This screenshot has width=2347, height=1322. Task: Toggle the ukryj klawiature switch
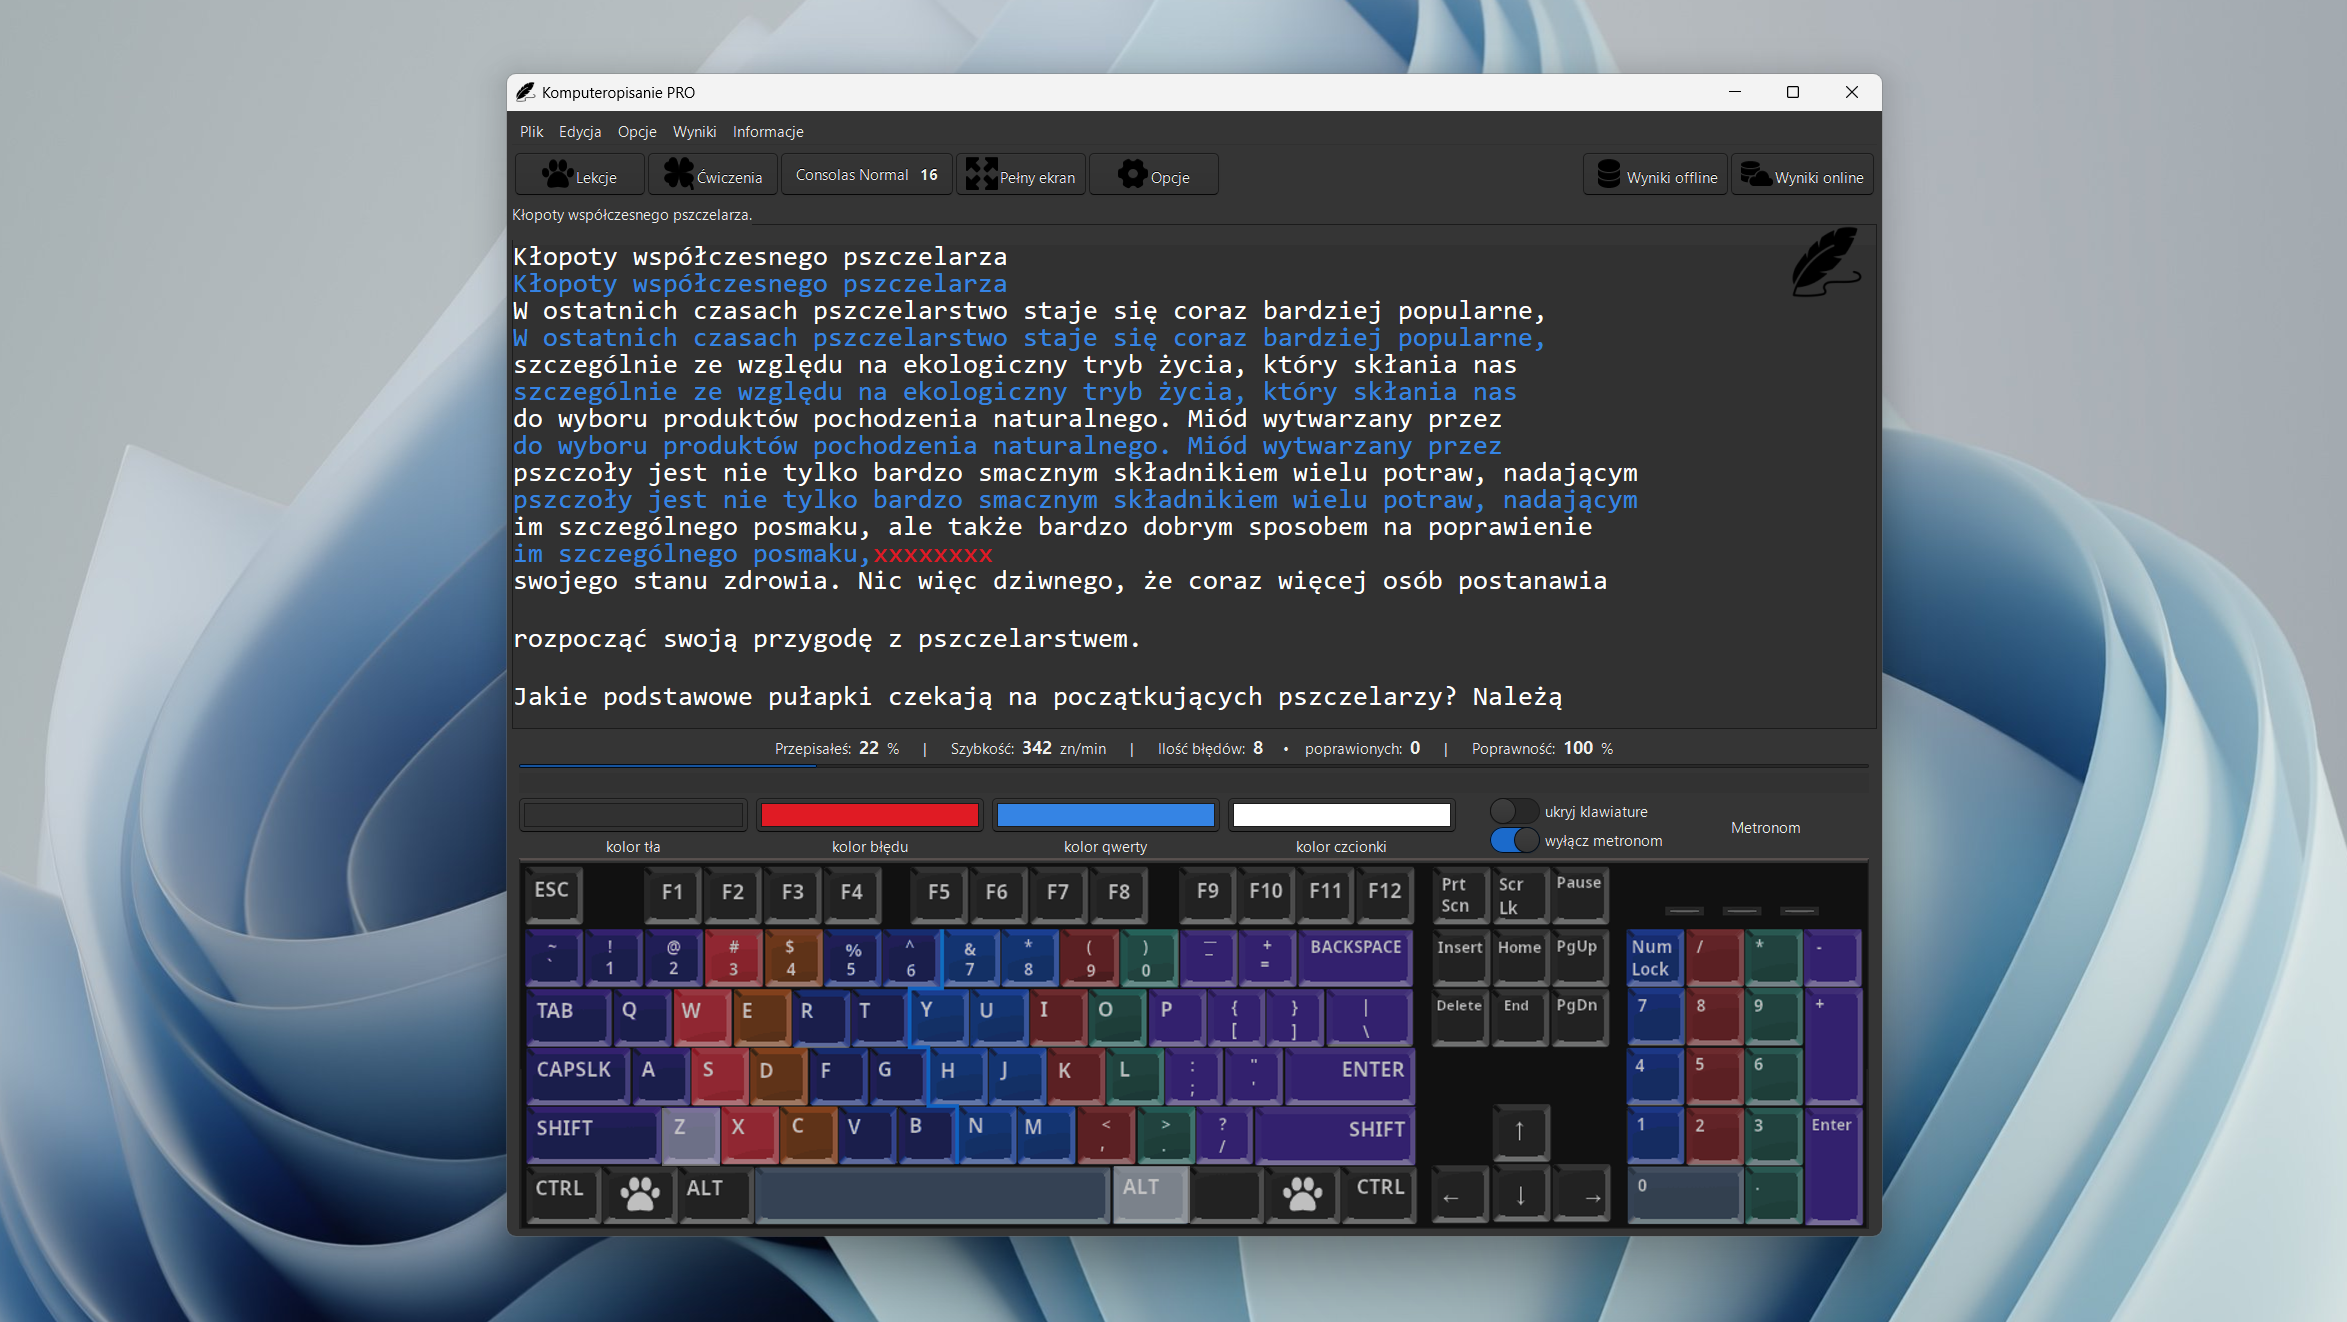1513,811
